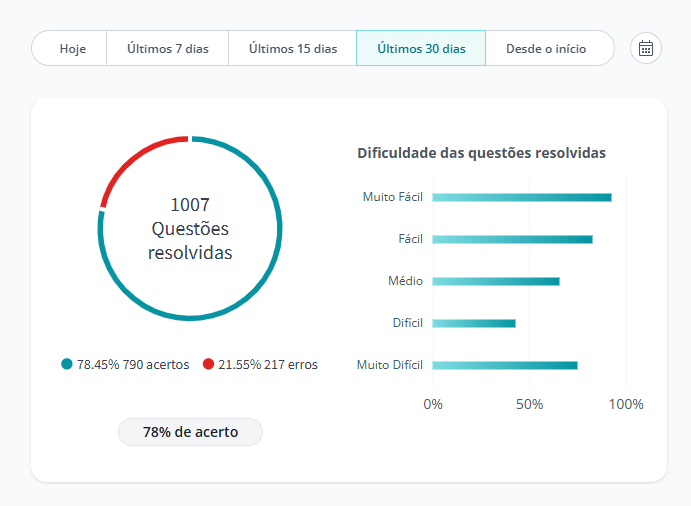
Task: Click the Muito Difícil difficulty bar
Action: 505,365
